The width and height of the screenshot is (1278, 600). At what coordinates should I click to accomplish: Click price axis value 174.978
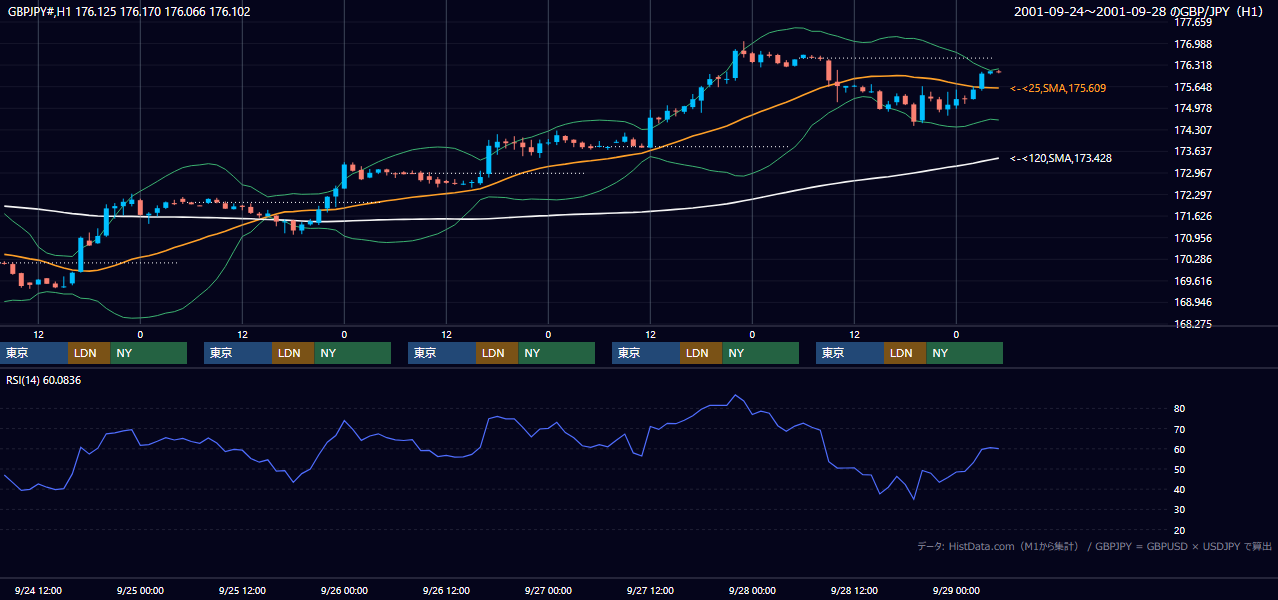[1193, 108]
